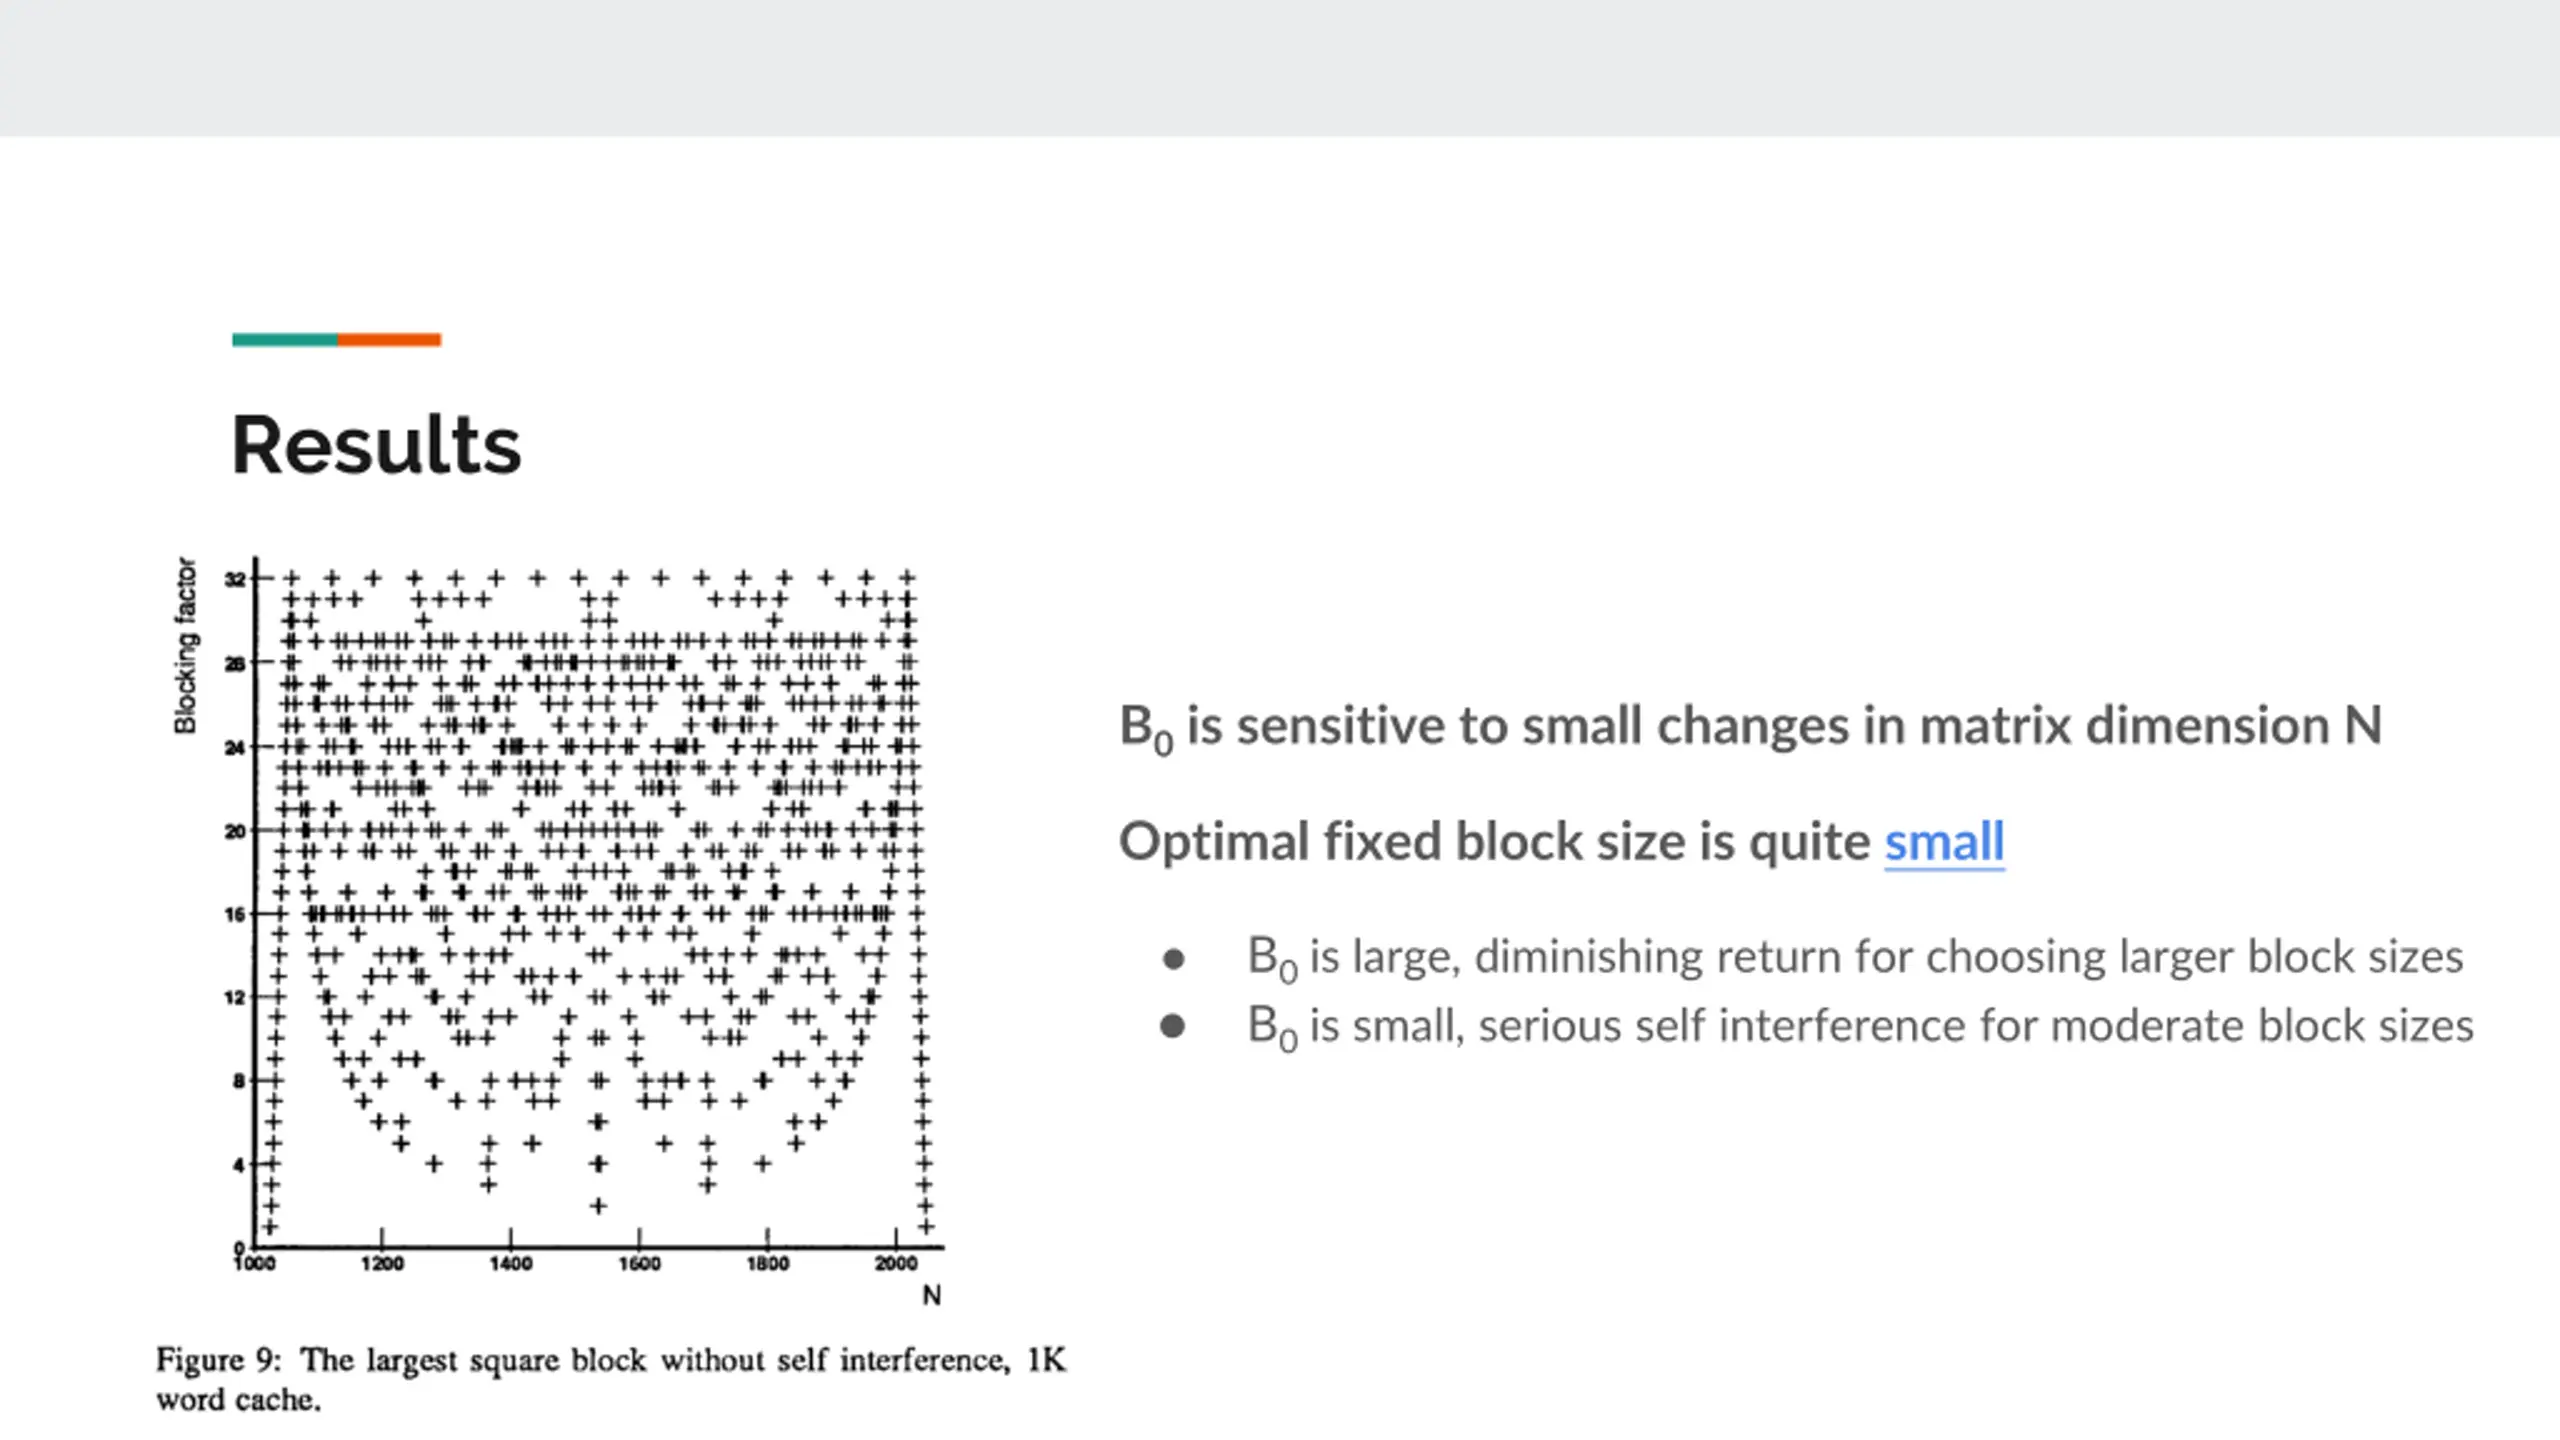2560x1440 pixels.
Task: Click the orange segment of the accent bar
Action: click(389, 340)
